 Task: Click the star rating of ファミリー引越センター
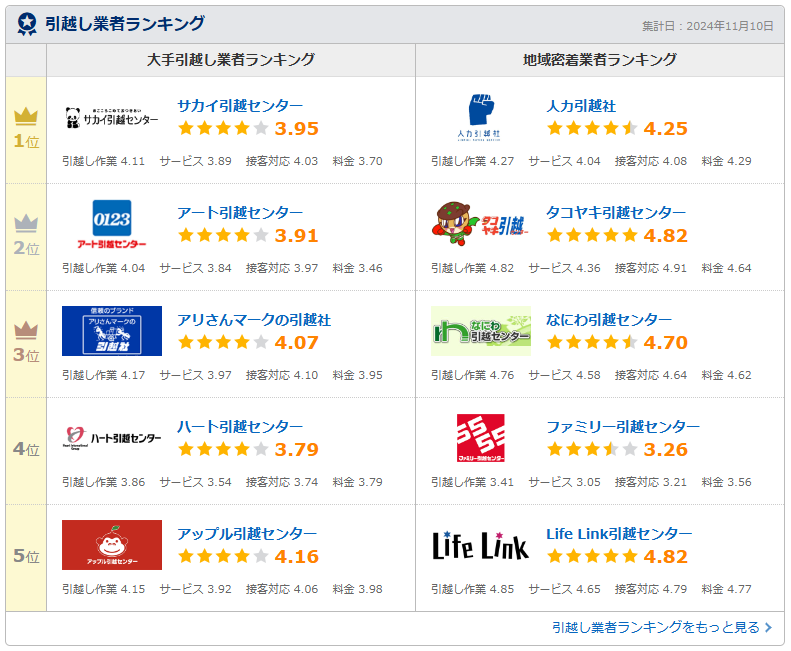592,449
